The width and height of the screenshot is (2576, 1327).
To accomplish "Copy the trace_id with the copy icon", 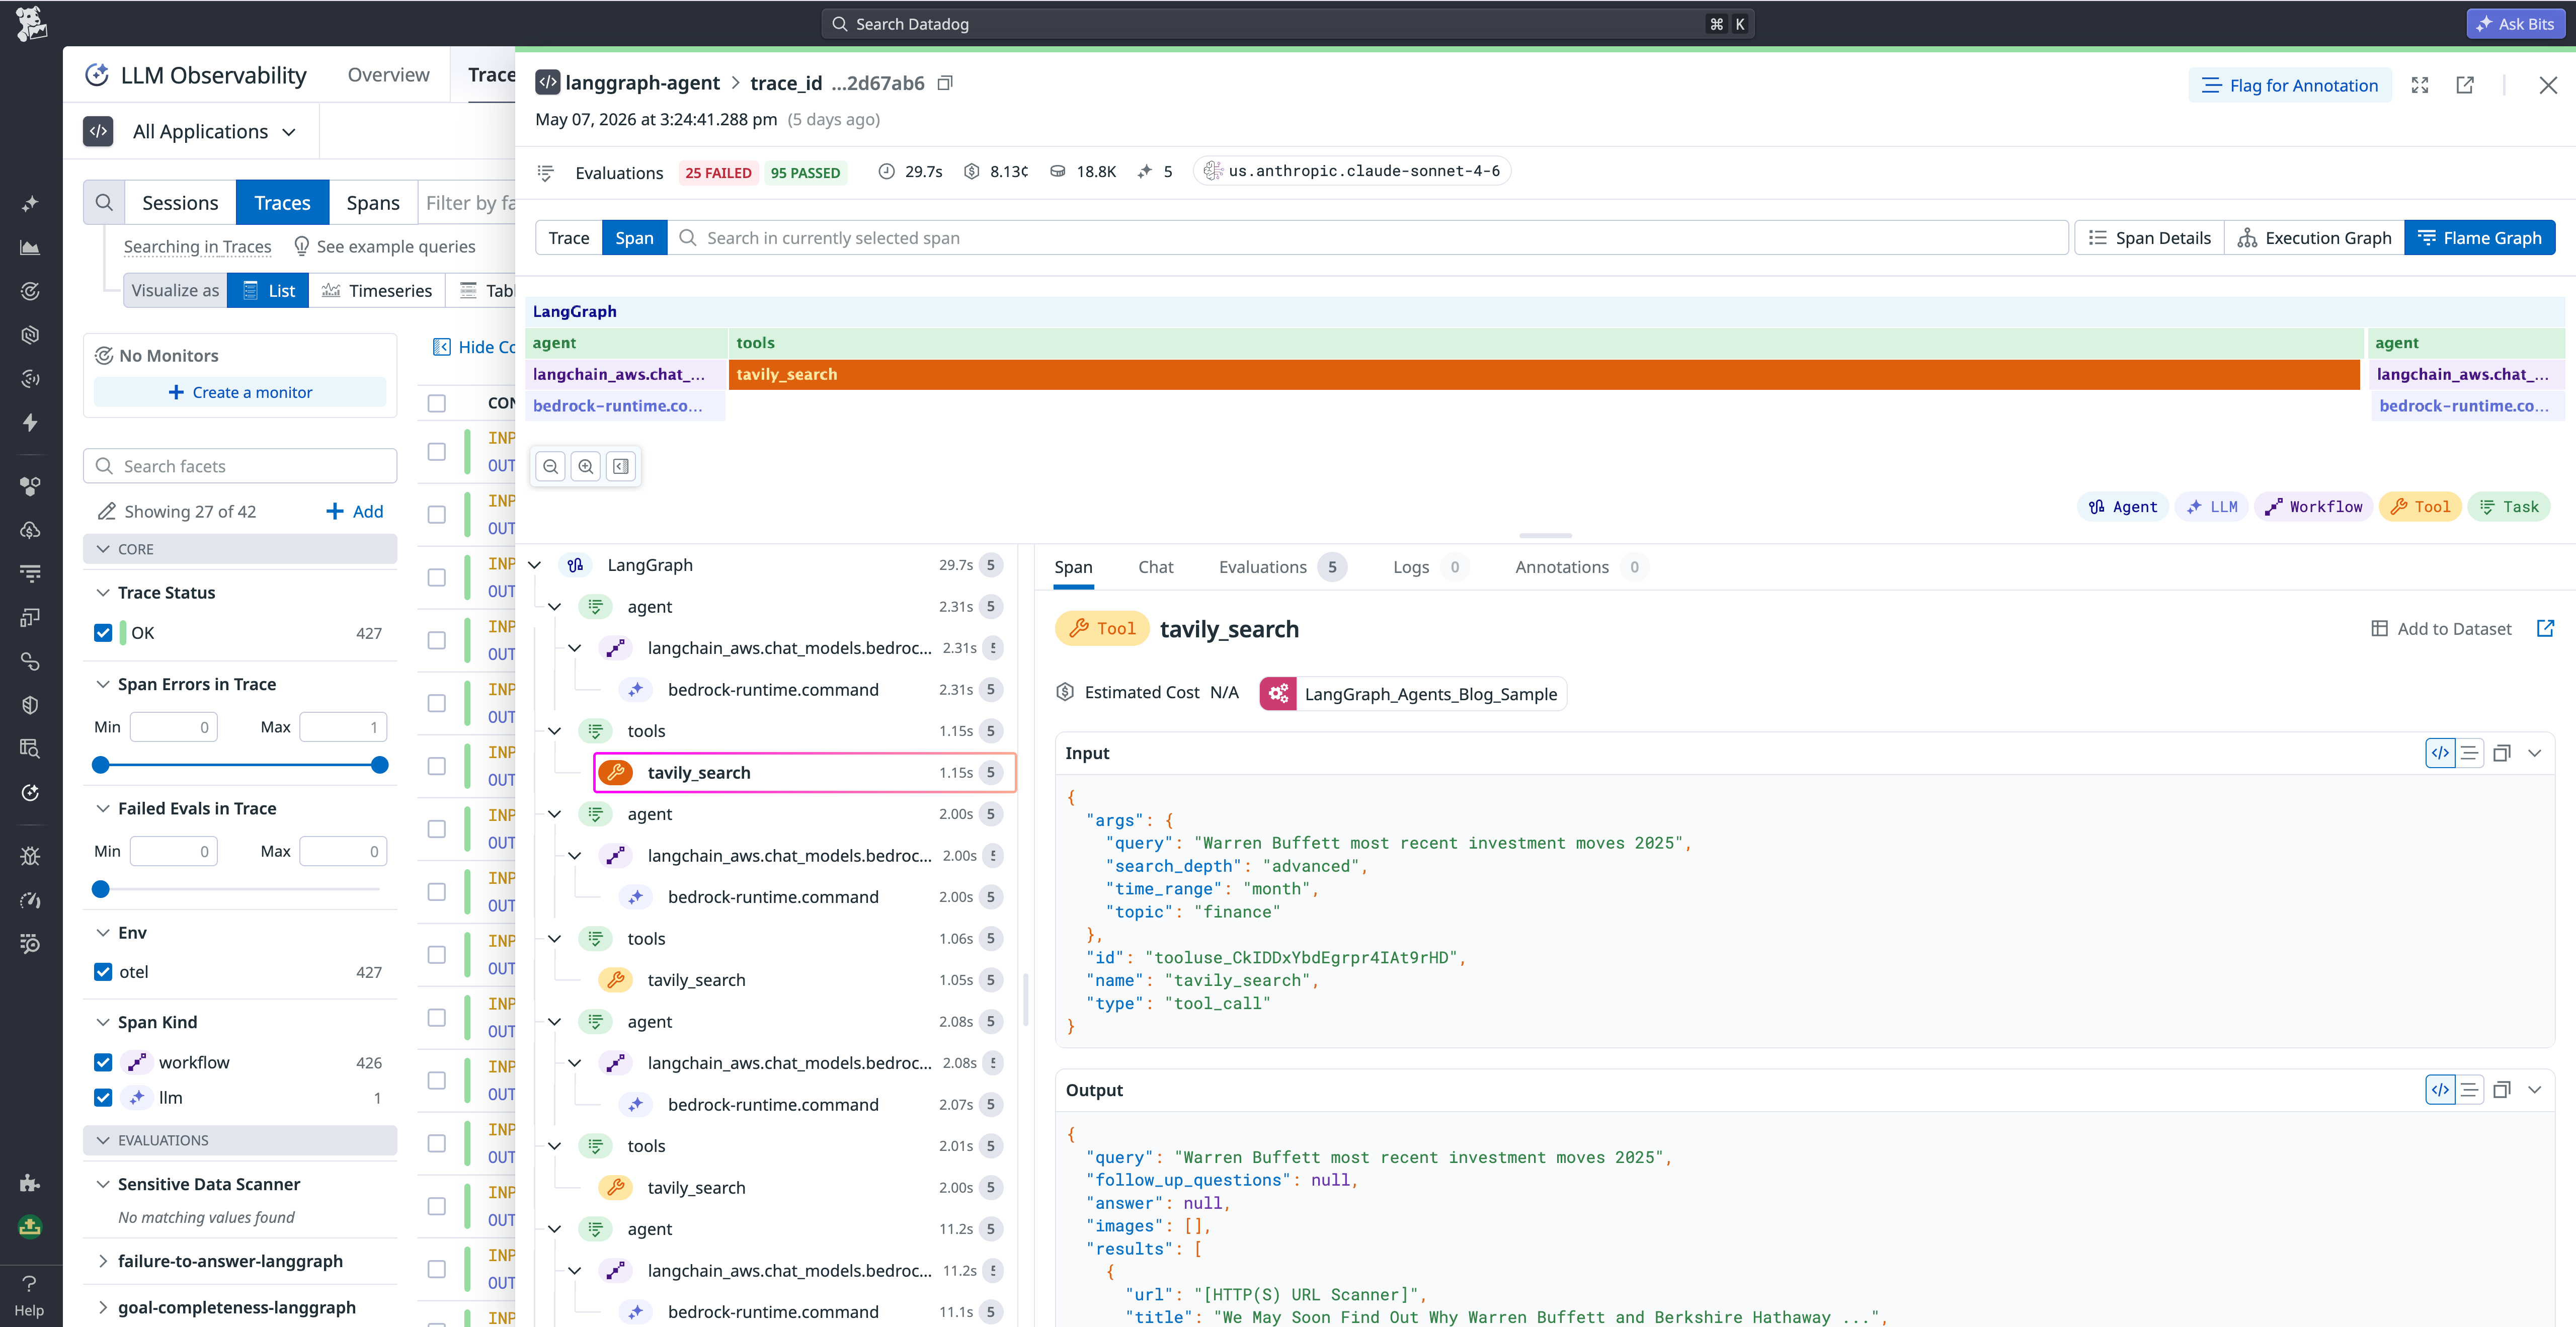I will [x=945, y=83].
